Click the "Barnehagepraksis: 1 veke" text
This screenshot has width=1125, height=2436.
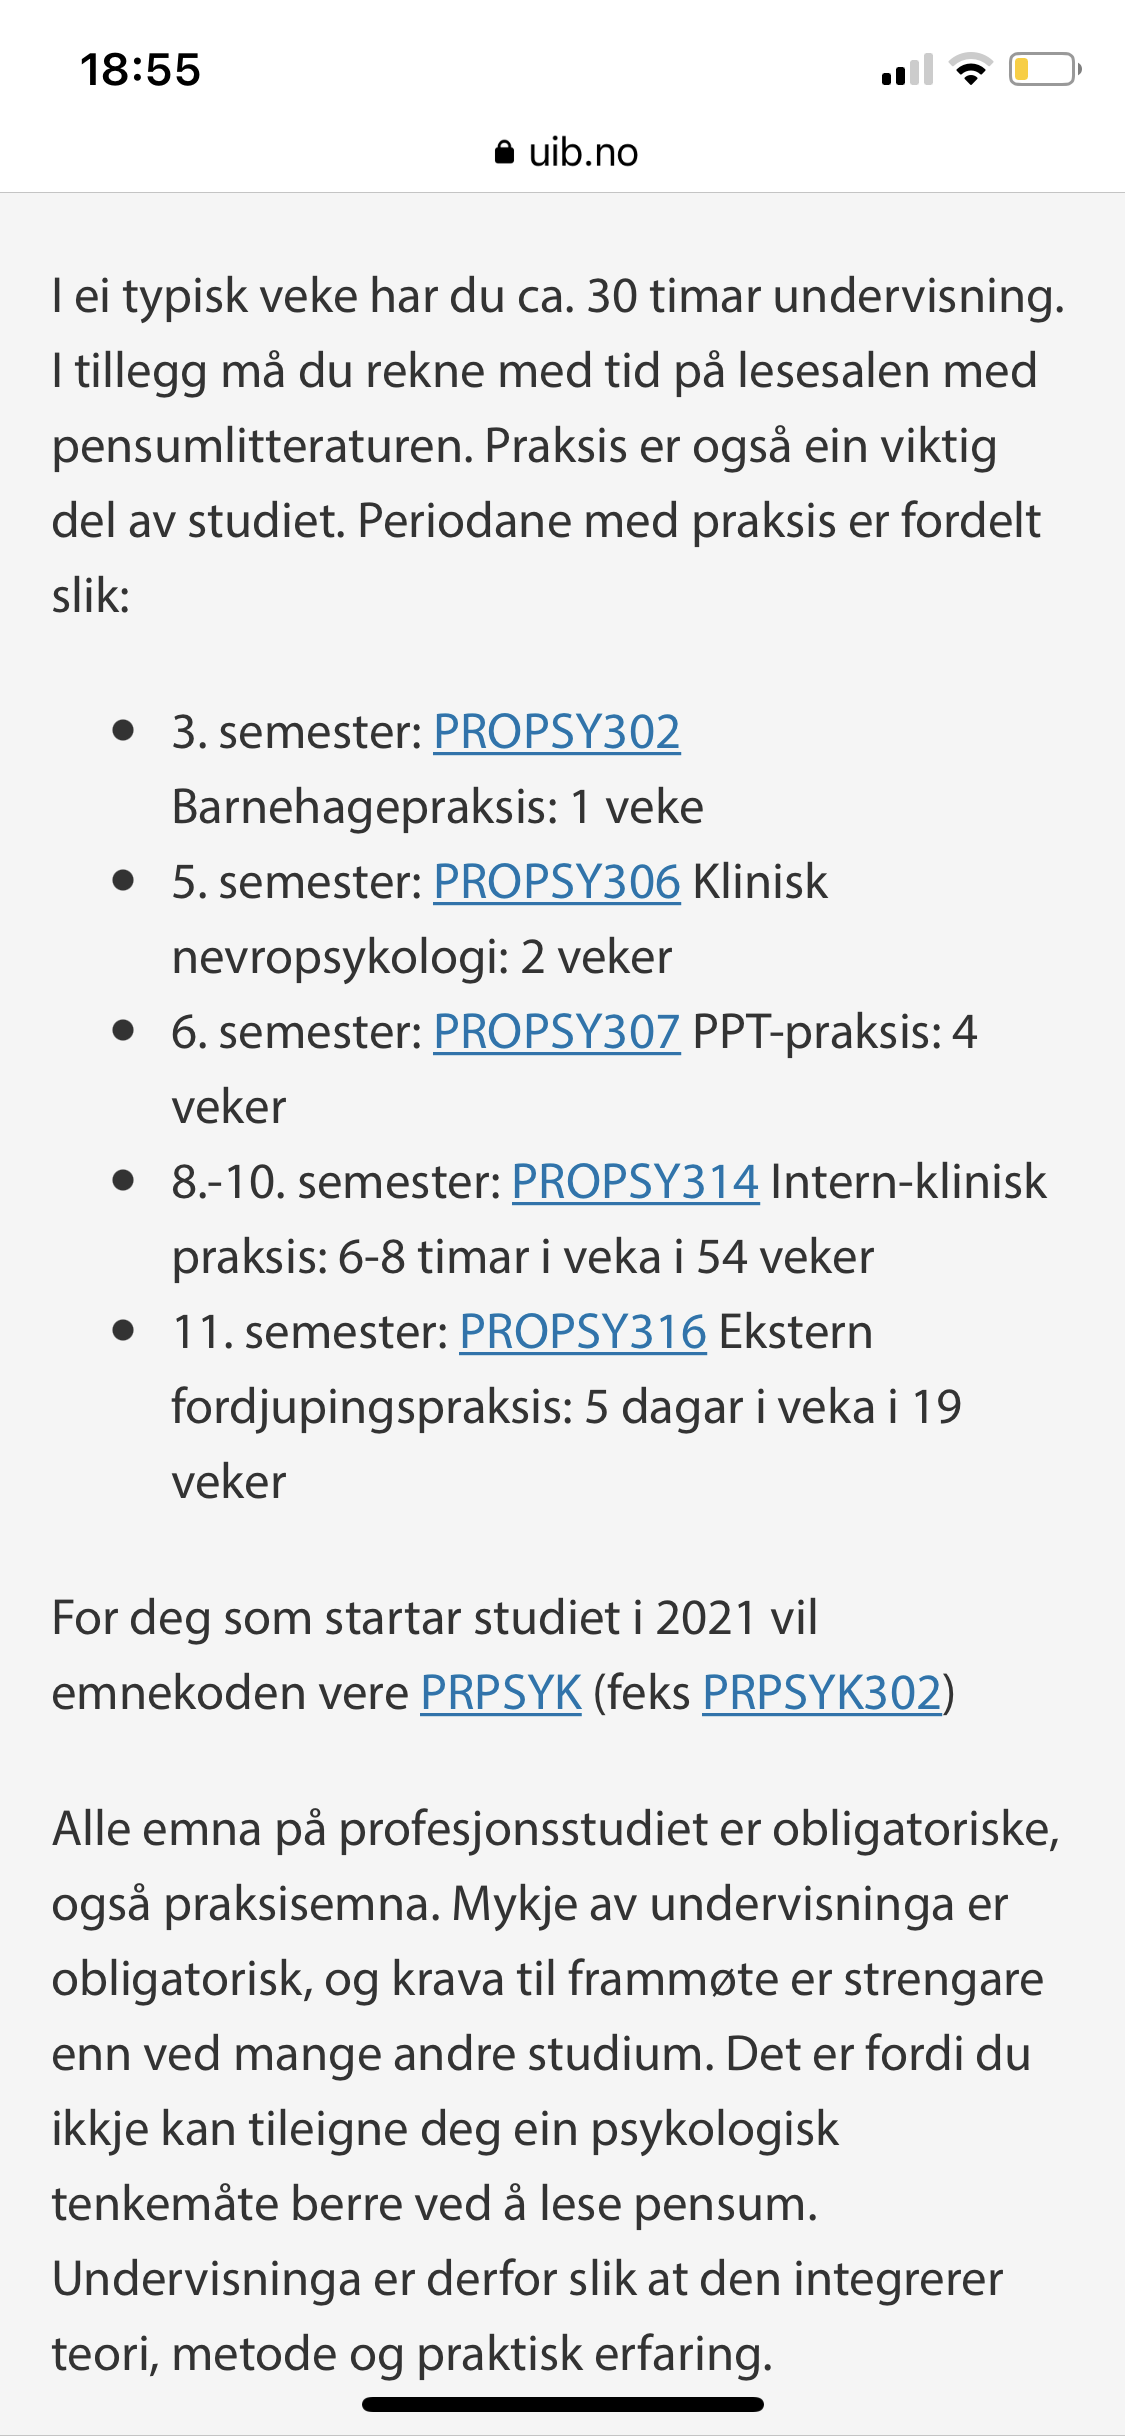click(x=437, y=807)
